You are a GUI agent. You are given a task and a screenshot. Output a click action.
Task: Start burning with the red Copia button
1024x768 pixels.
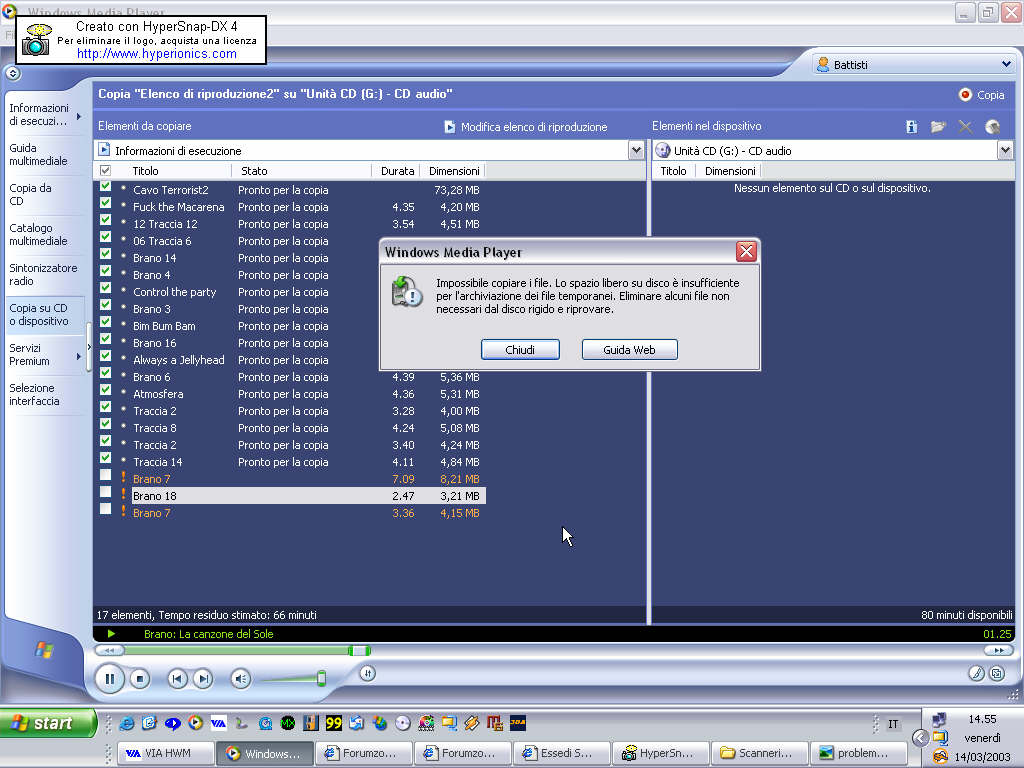pyautogui.click(x=982, y=95)
